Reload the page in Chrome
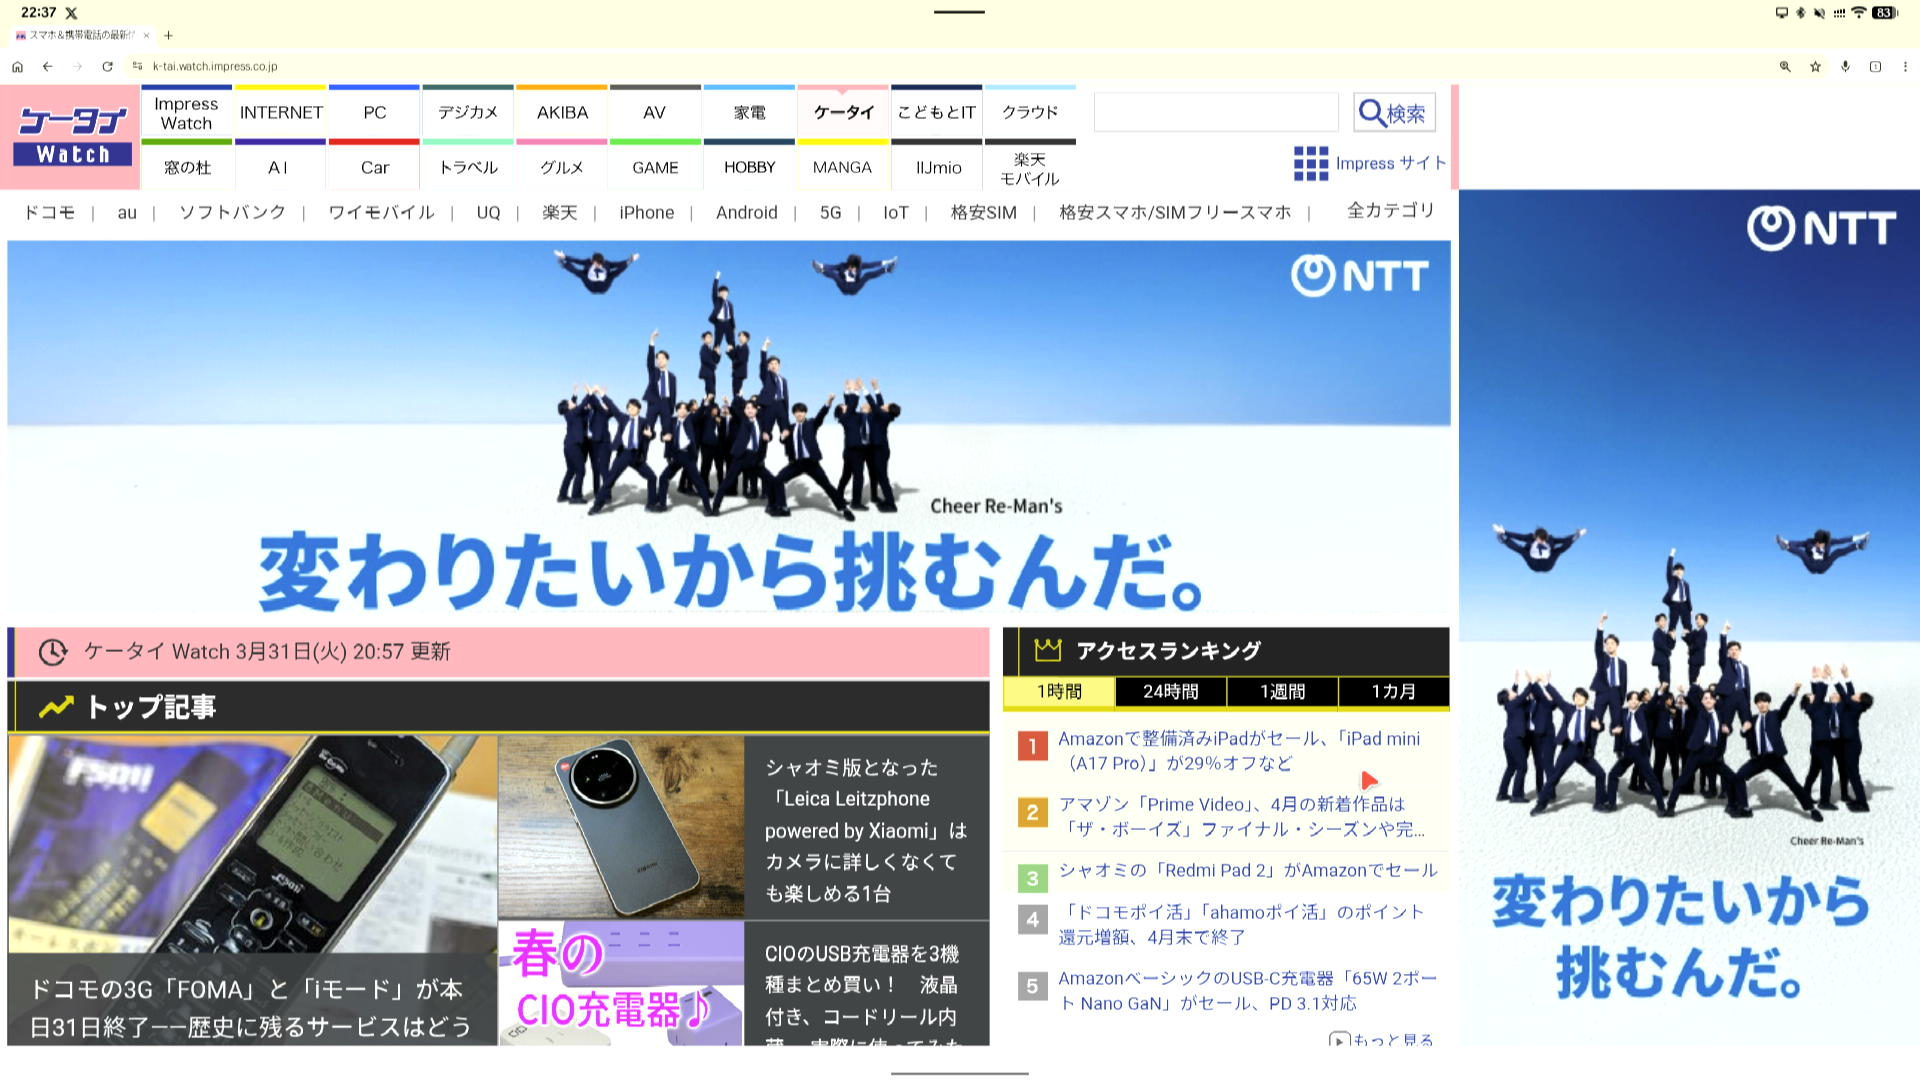The width and height of the screenshot is (1920, 1080). click(107, 66)
